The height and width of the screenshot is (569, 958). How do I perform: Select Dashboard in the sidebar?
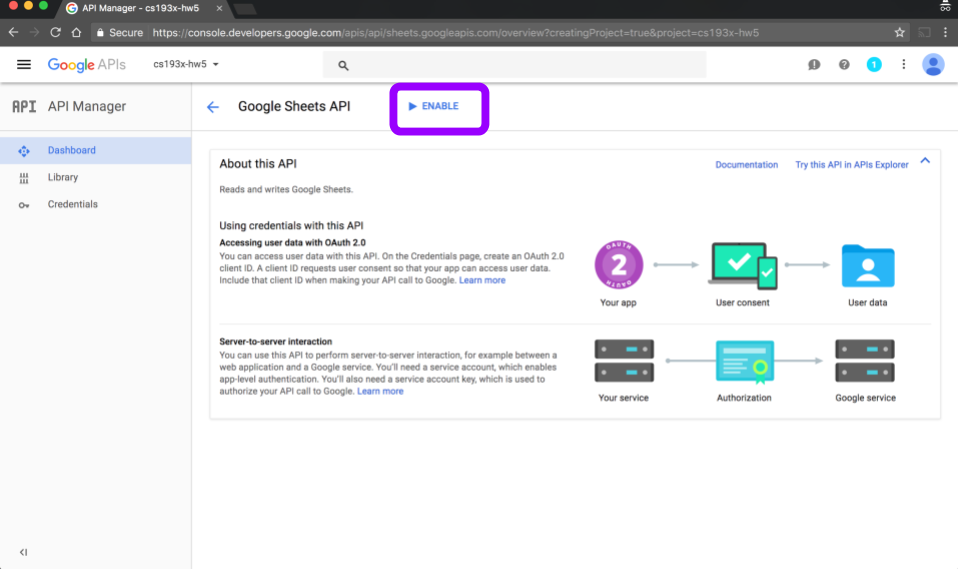[72, 150]
